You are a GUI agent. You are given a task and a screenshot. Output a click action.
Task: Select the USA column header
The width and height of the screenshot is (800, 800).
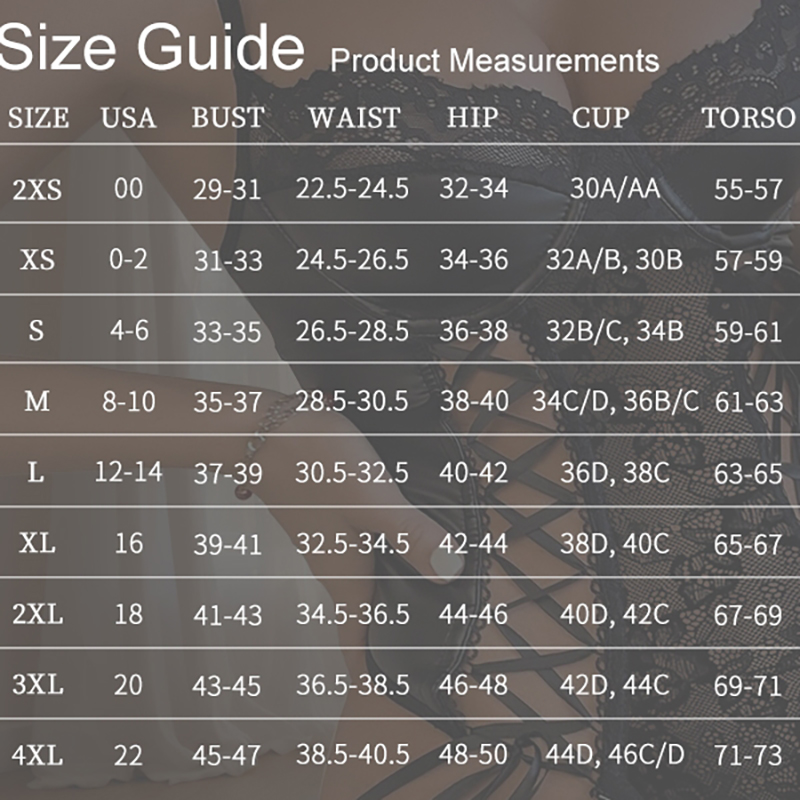click(x=128, y=118)
